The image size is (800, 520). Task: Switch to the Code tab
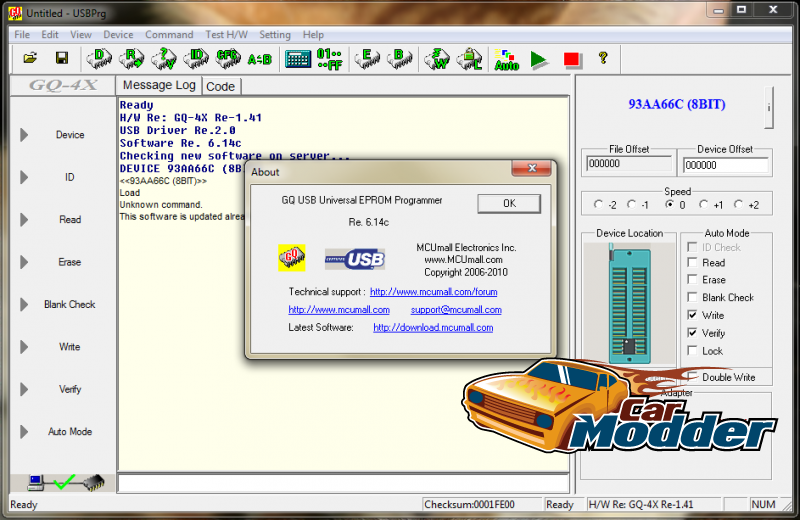click(x=220, y=86)
